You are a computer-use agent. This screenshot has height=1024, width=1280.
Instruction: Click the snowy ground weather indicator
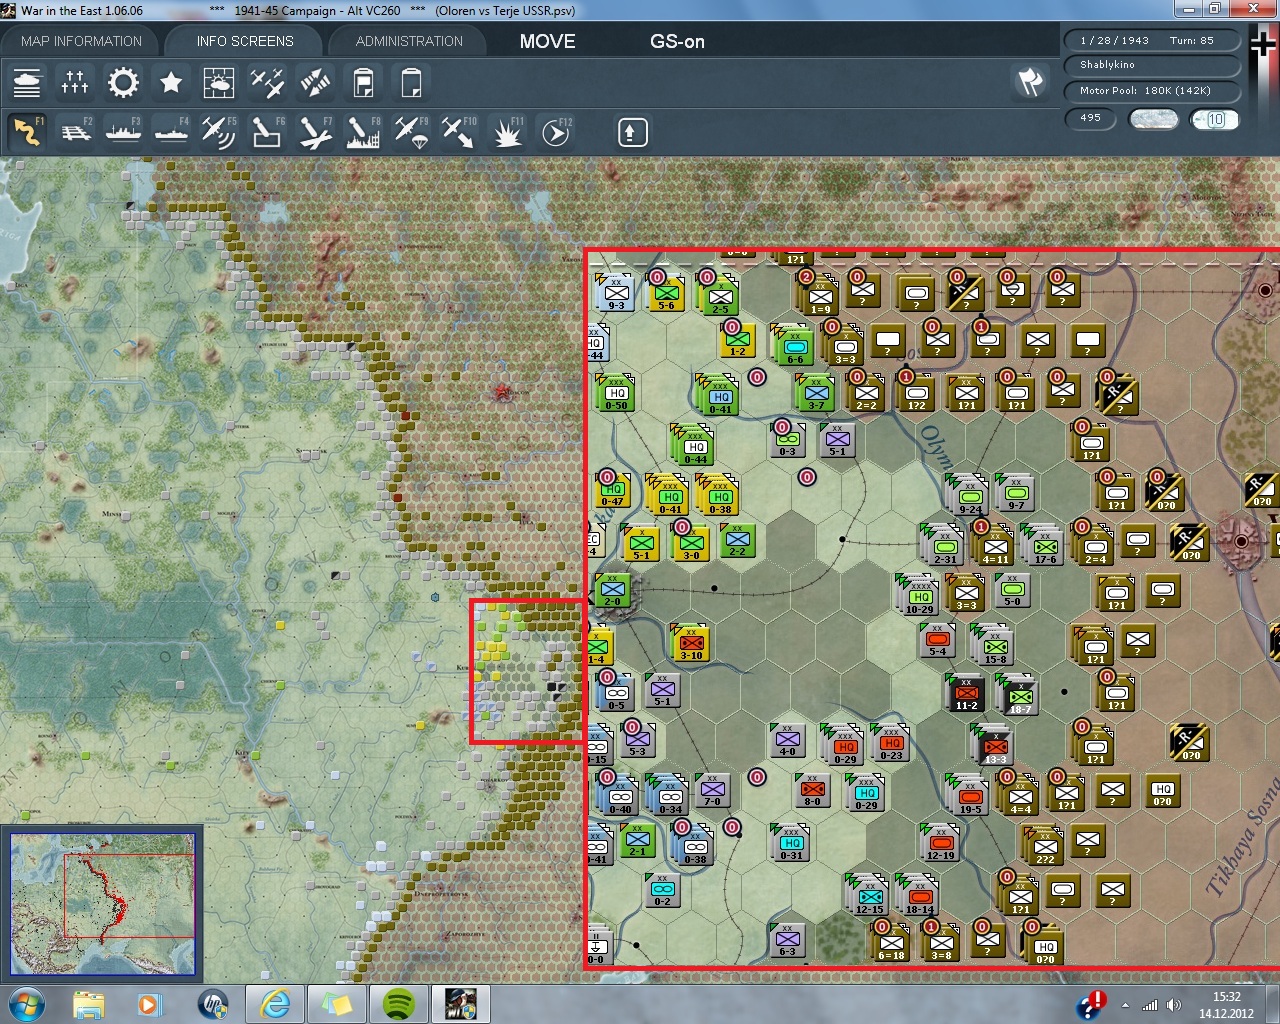pyautogui.click(x=1153, y=119)
